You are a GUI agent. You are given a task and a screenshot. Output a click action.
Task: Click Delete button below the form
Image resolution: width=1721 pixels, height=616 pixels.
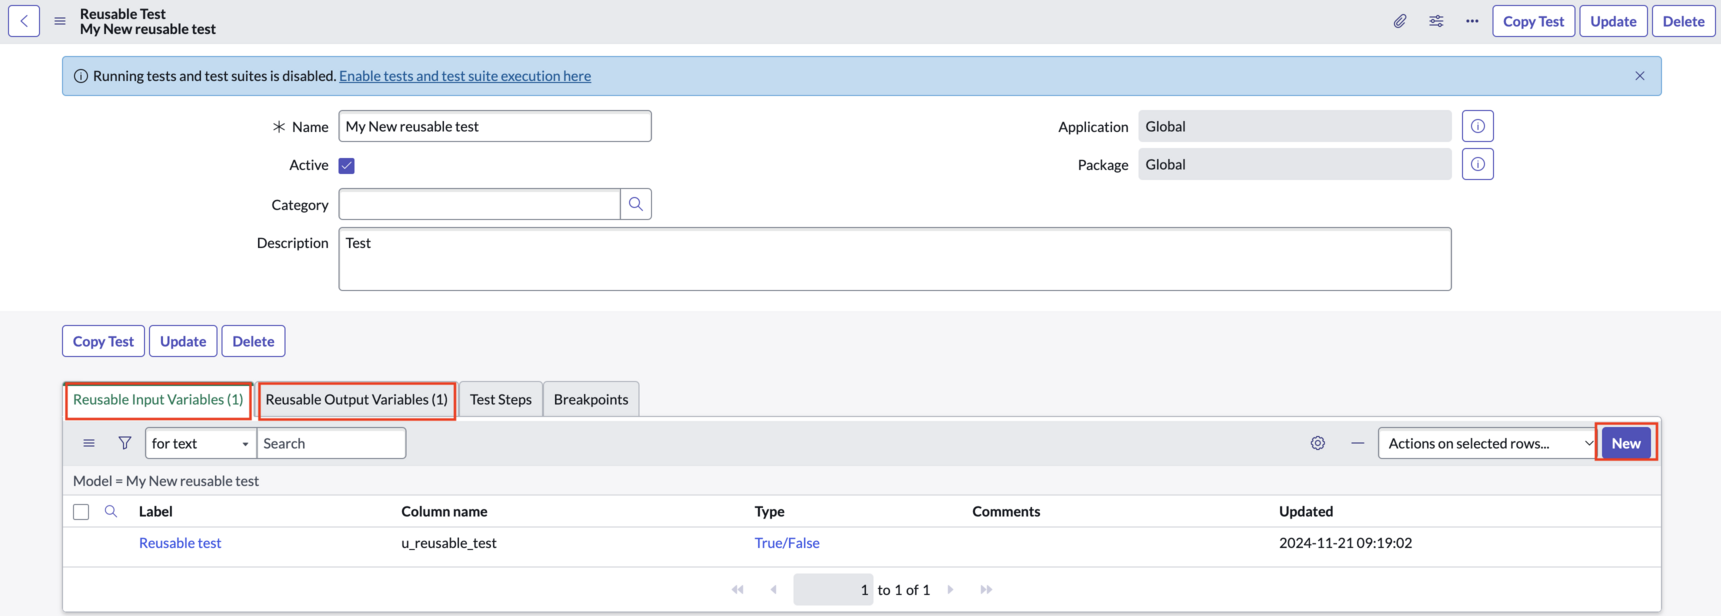click(x=253, y=341)
